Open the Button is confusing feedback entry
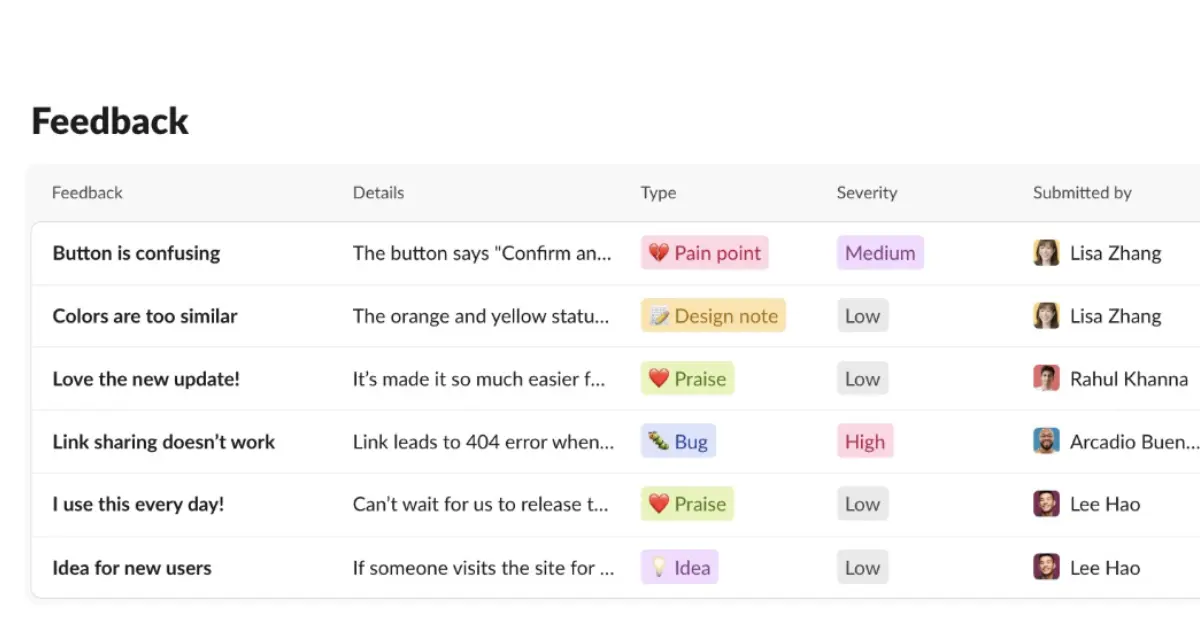The width and height of the screenshot is (1200, 628). pyautogui.click(x=135, y=253)
